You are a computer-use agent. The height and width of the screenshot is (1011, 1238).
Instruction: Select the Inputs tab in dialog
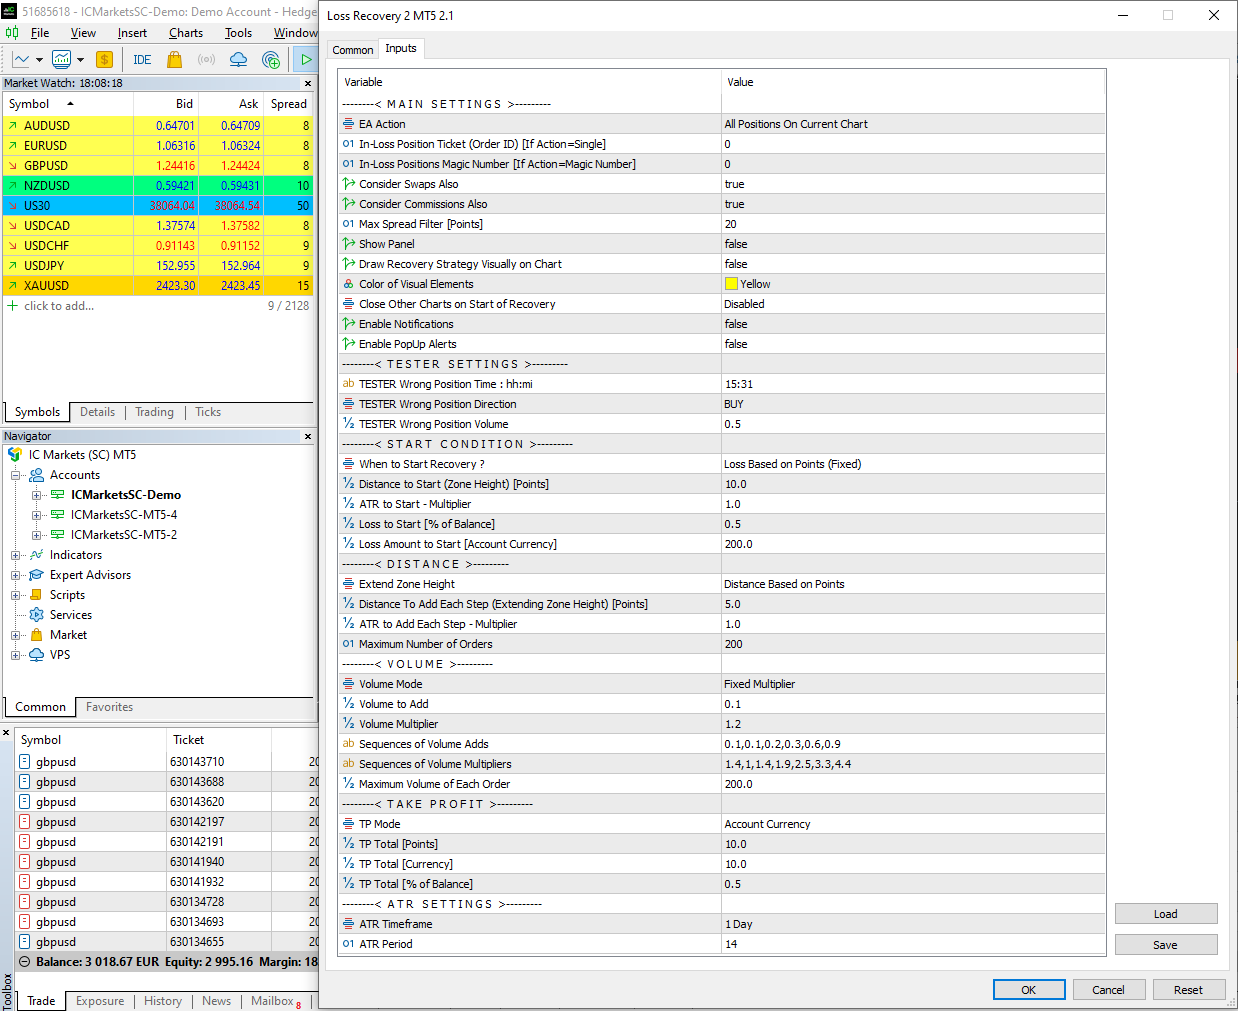pyautogui.click(x=401, y=48)
